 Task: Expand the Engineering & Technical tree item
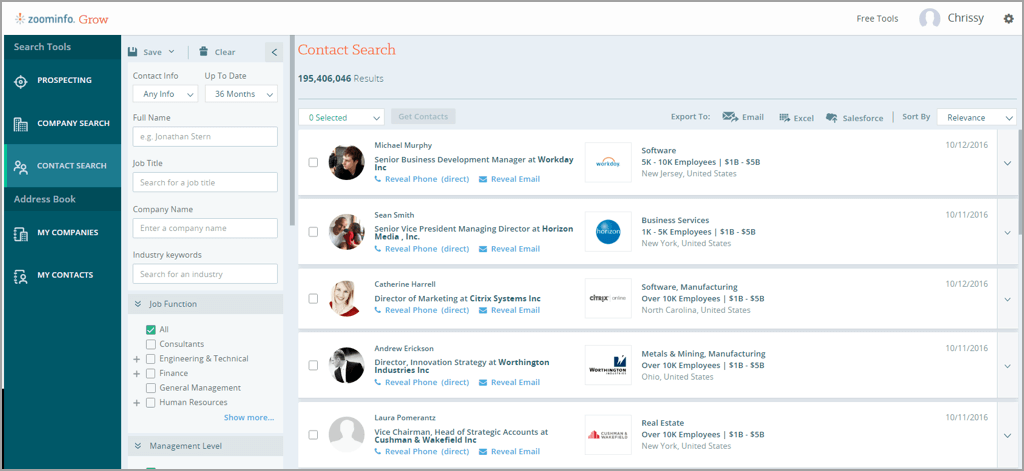[136, 359]
